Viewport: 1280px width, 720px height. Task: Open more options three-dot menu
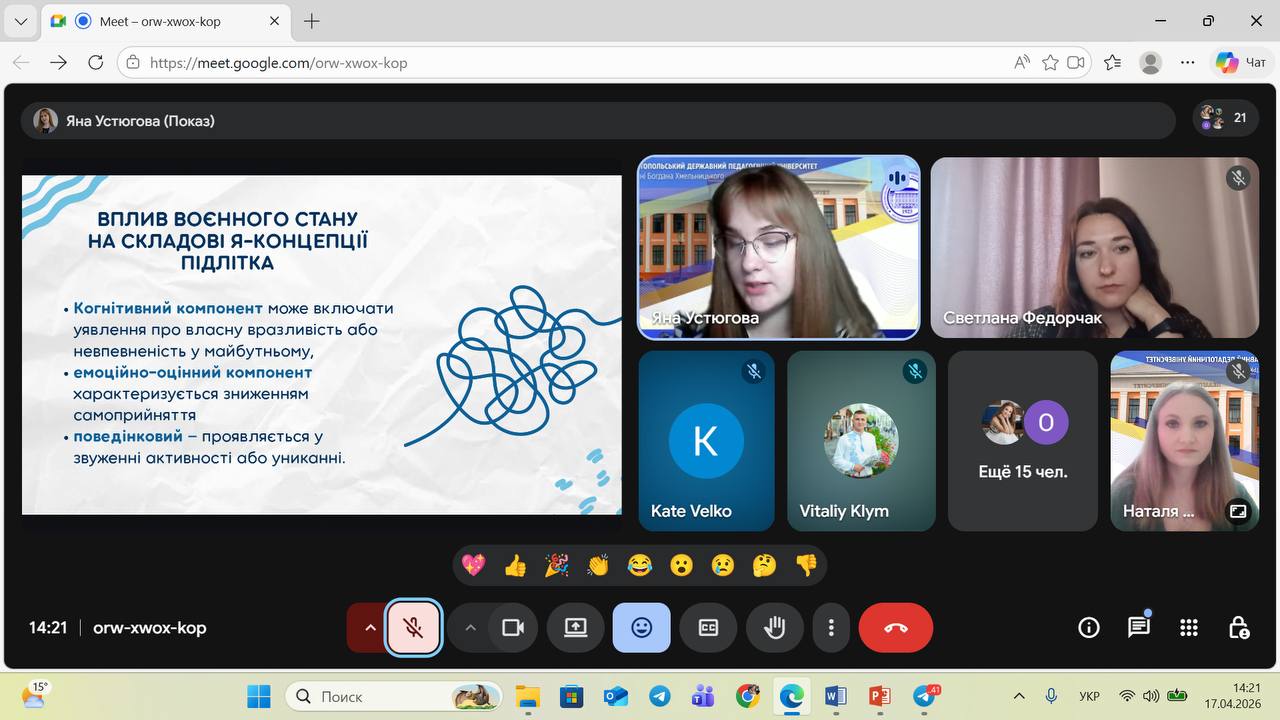pos(831,628)
